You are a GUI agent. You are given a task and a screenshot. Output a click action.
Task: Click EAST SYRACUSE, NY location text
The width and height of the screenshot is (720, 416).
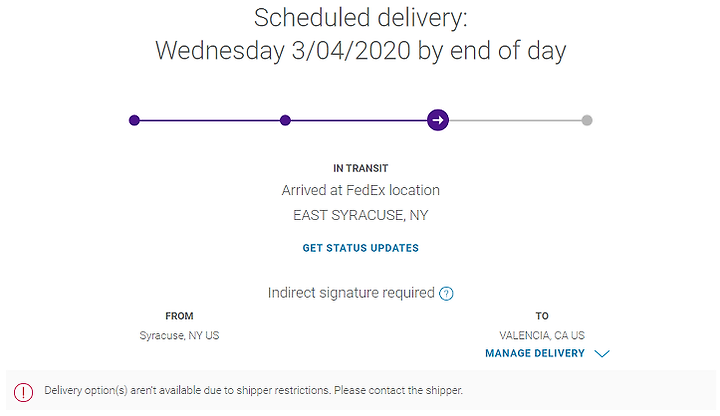tap(360, 215)
